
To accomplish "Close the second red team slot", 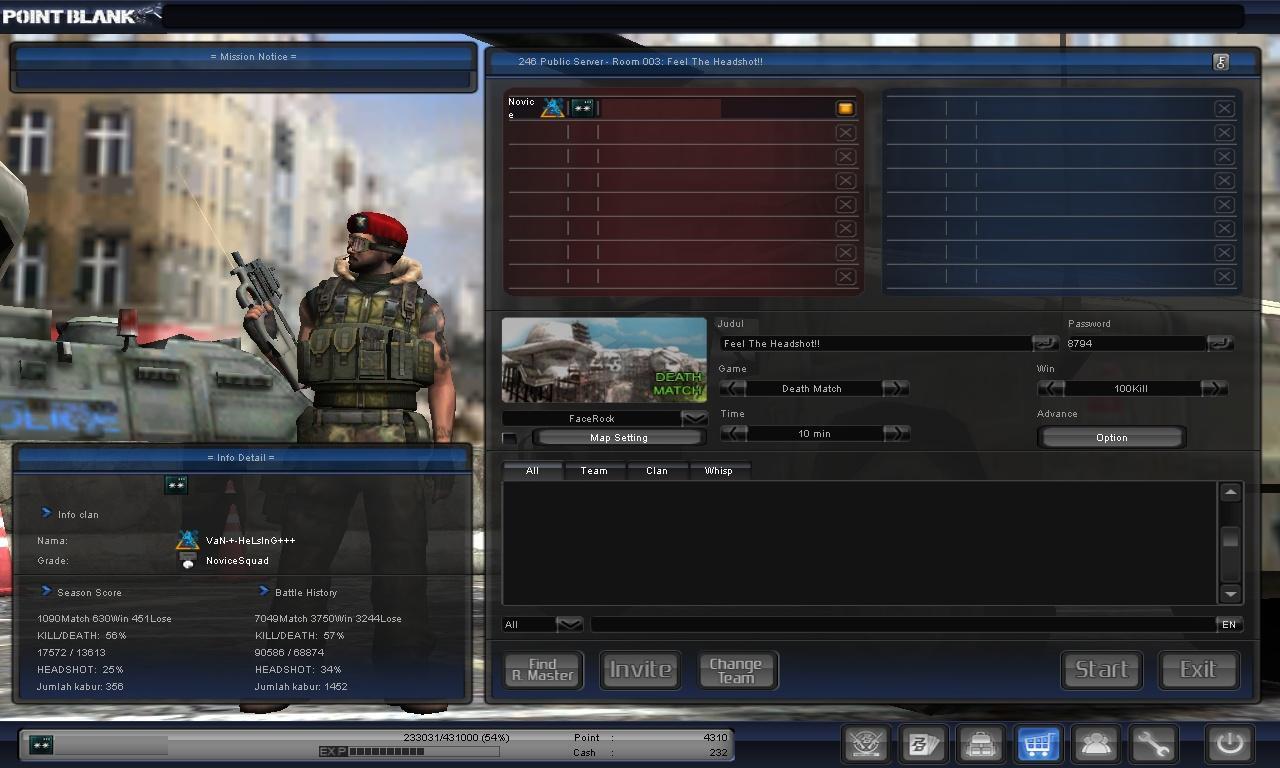I will [845, 132].
